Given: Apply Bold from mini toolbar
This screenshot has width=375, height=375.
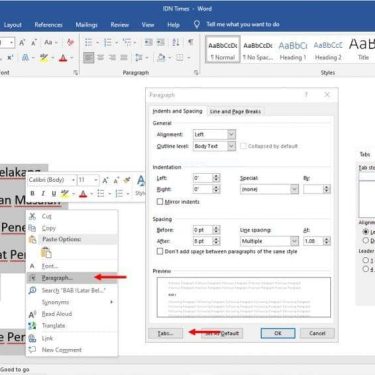Looking at the screenshot, I should [32, 193].
